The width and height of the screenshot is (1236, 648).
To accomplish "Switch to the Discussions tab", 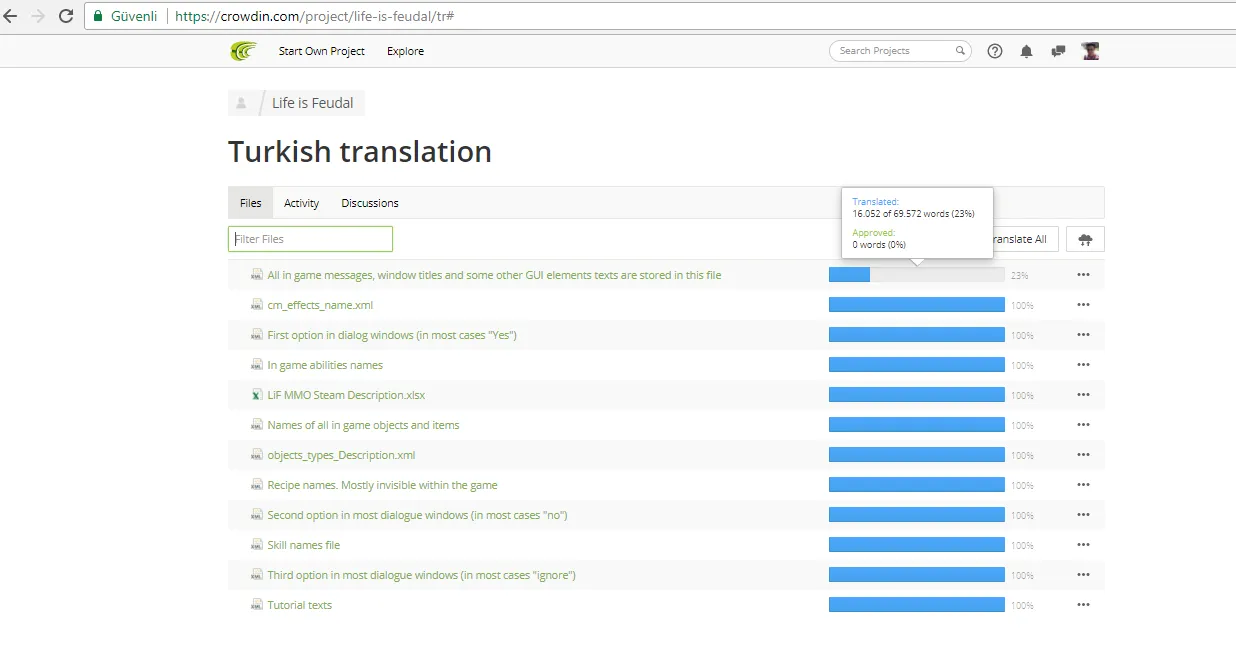I will click(x=370, y=203).
